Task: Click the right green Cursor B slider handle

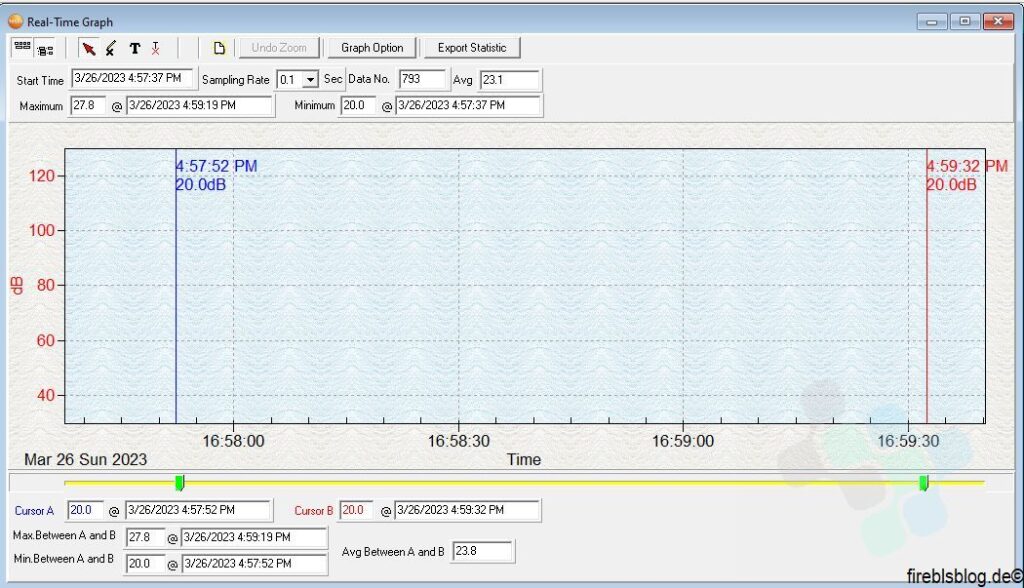Action: point(924,483)
